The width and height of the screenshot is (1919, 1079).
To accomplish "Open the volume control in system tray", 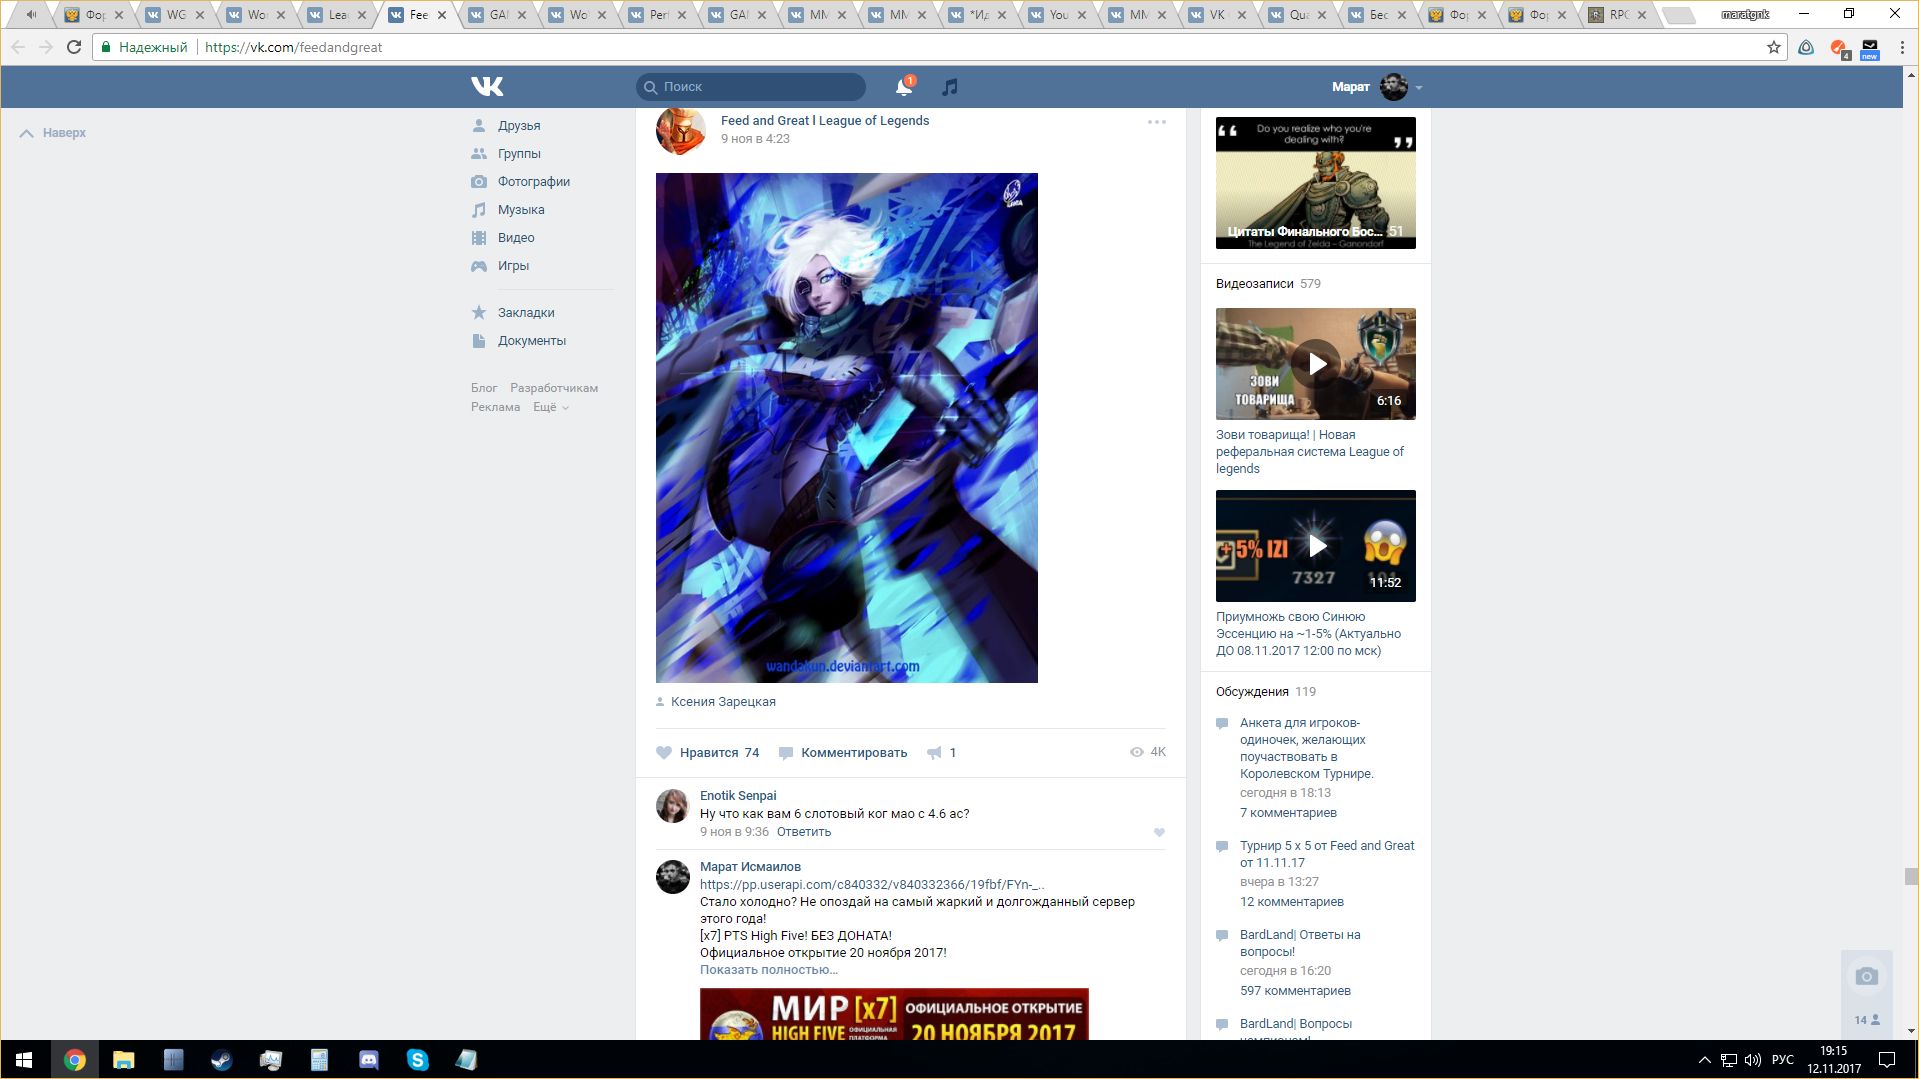I will pyautogui.click(x=1753, y=1060).
